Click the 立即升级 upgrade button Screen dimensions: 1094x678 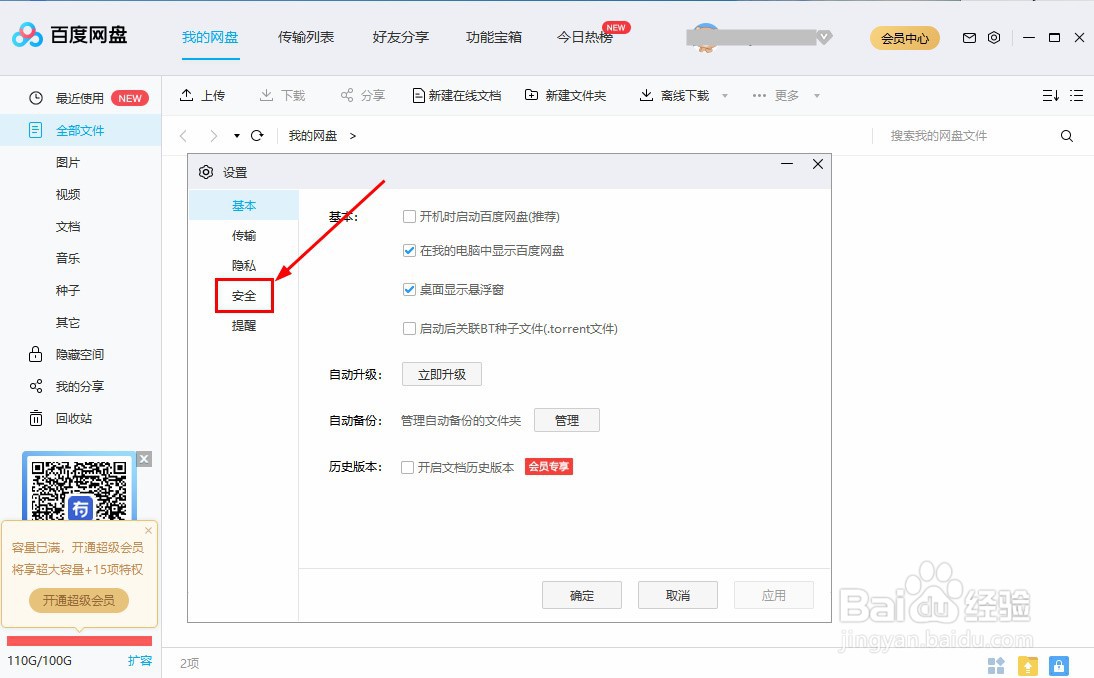pos(441,373)
